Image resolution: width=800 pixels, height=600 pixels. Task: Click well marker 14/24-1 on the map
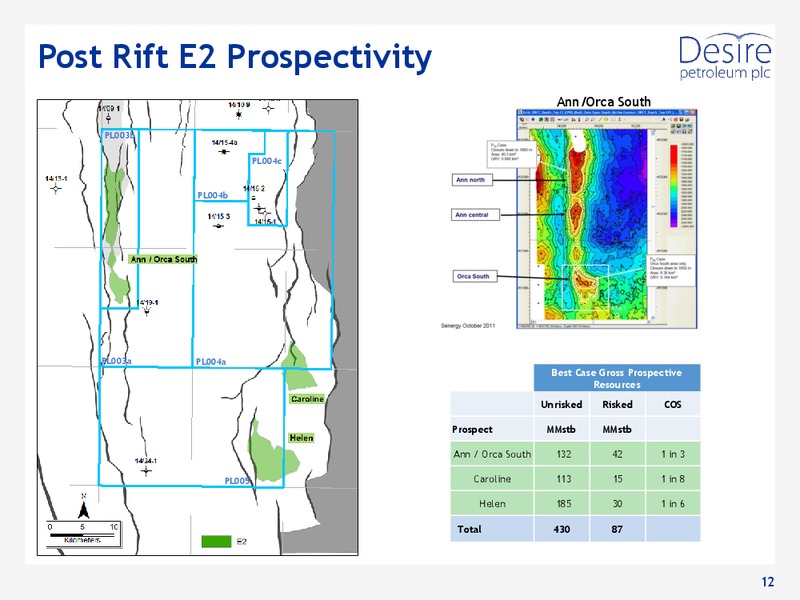pos(146,471)
